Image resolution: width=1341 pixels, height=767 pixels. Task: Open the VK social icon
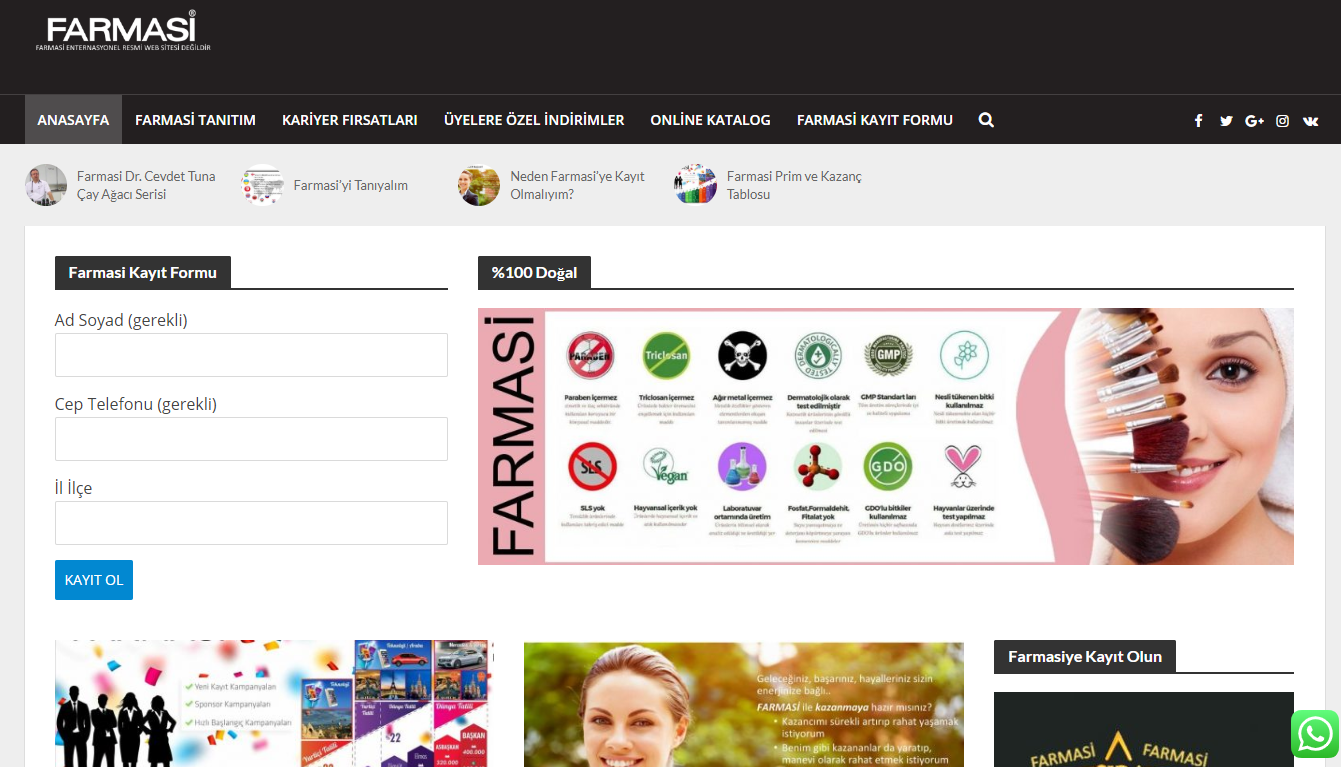point(1310,121)
